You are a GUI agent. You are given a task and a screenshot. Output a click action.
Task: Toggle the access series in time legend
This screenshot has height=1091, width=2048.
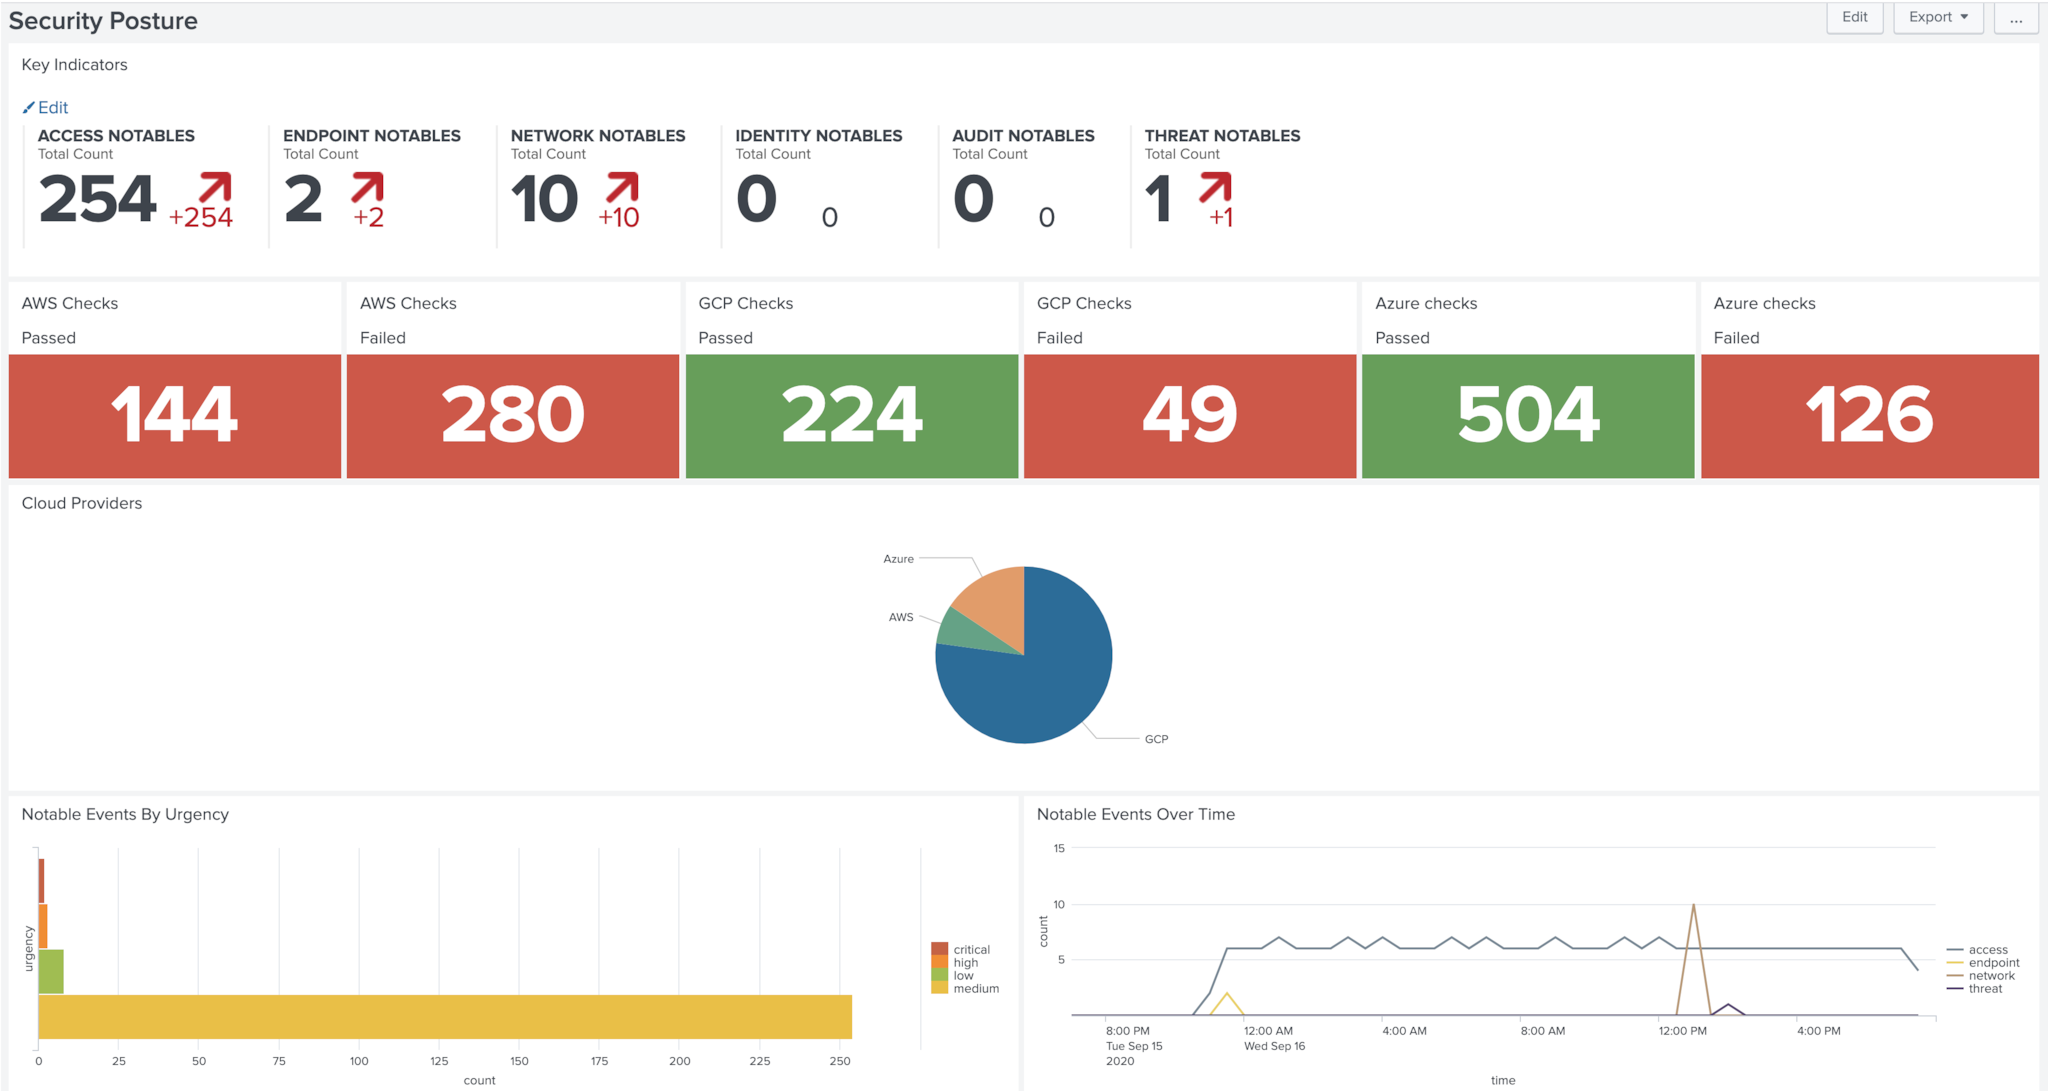coord(1987,950)
